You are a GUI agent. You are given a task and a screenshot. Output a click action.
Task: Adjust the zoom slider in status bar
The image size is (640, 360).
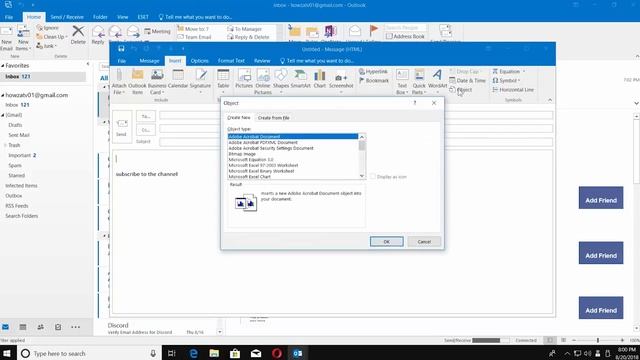tap(598, 340)
